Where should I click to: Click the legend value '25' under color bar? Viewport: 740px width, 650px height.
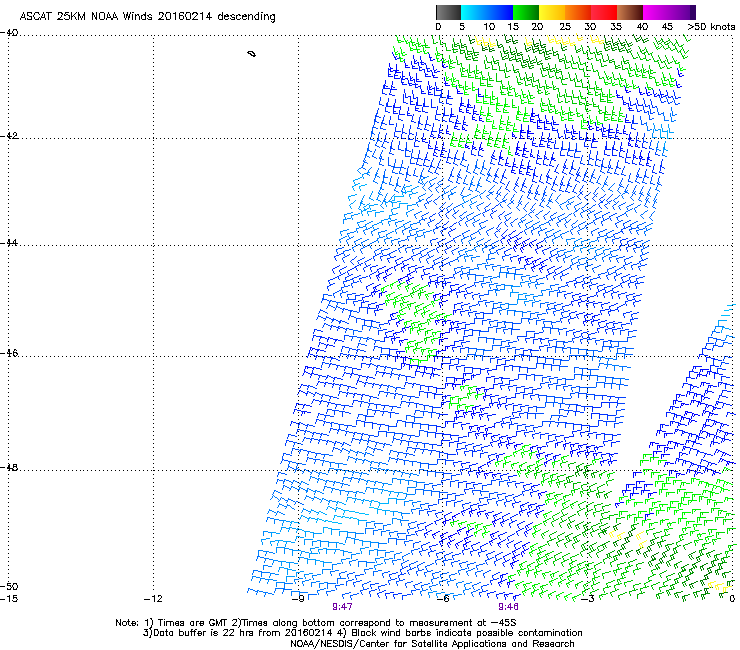pos(565,27)
